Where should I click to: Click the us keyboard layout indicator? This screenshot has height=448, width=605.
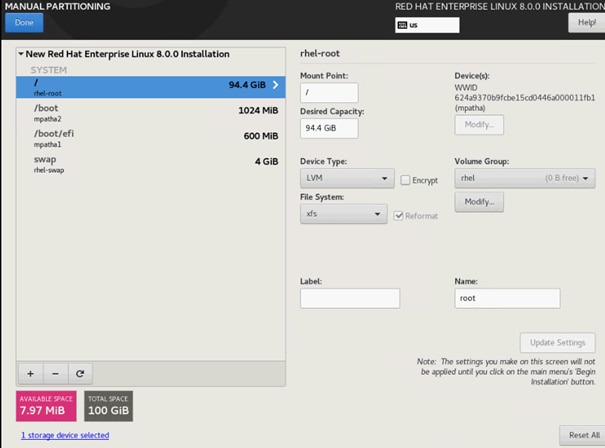pos(427,25)
